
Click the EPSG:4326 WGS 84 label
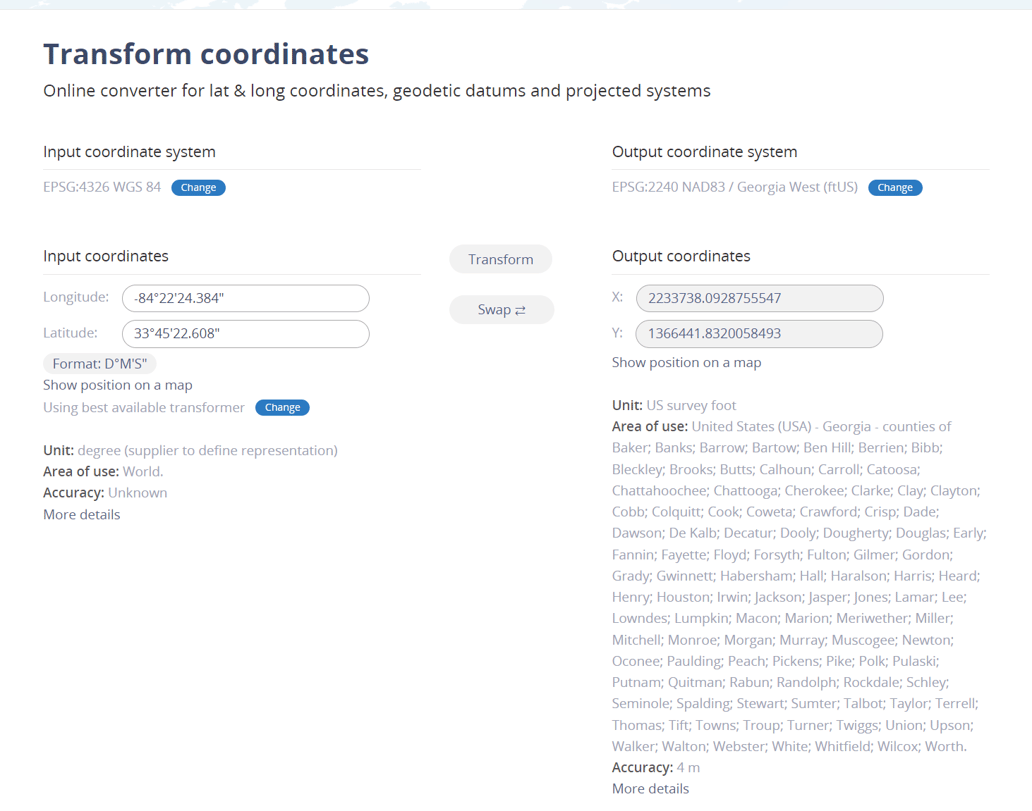coord(101,187)
